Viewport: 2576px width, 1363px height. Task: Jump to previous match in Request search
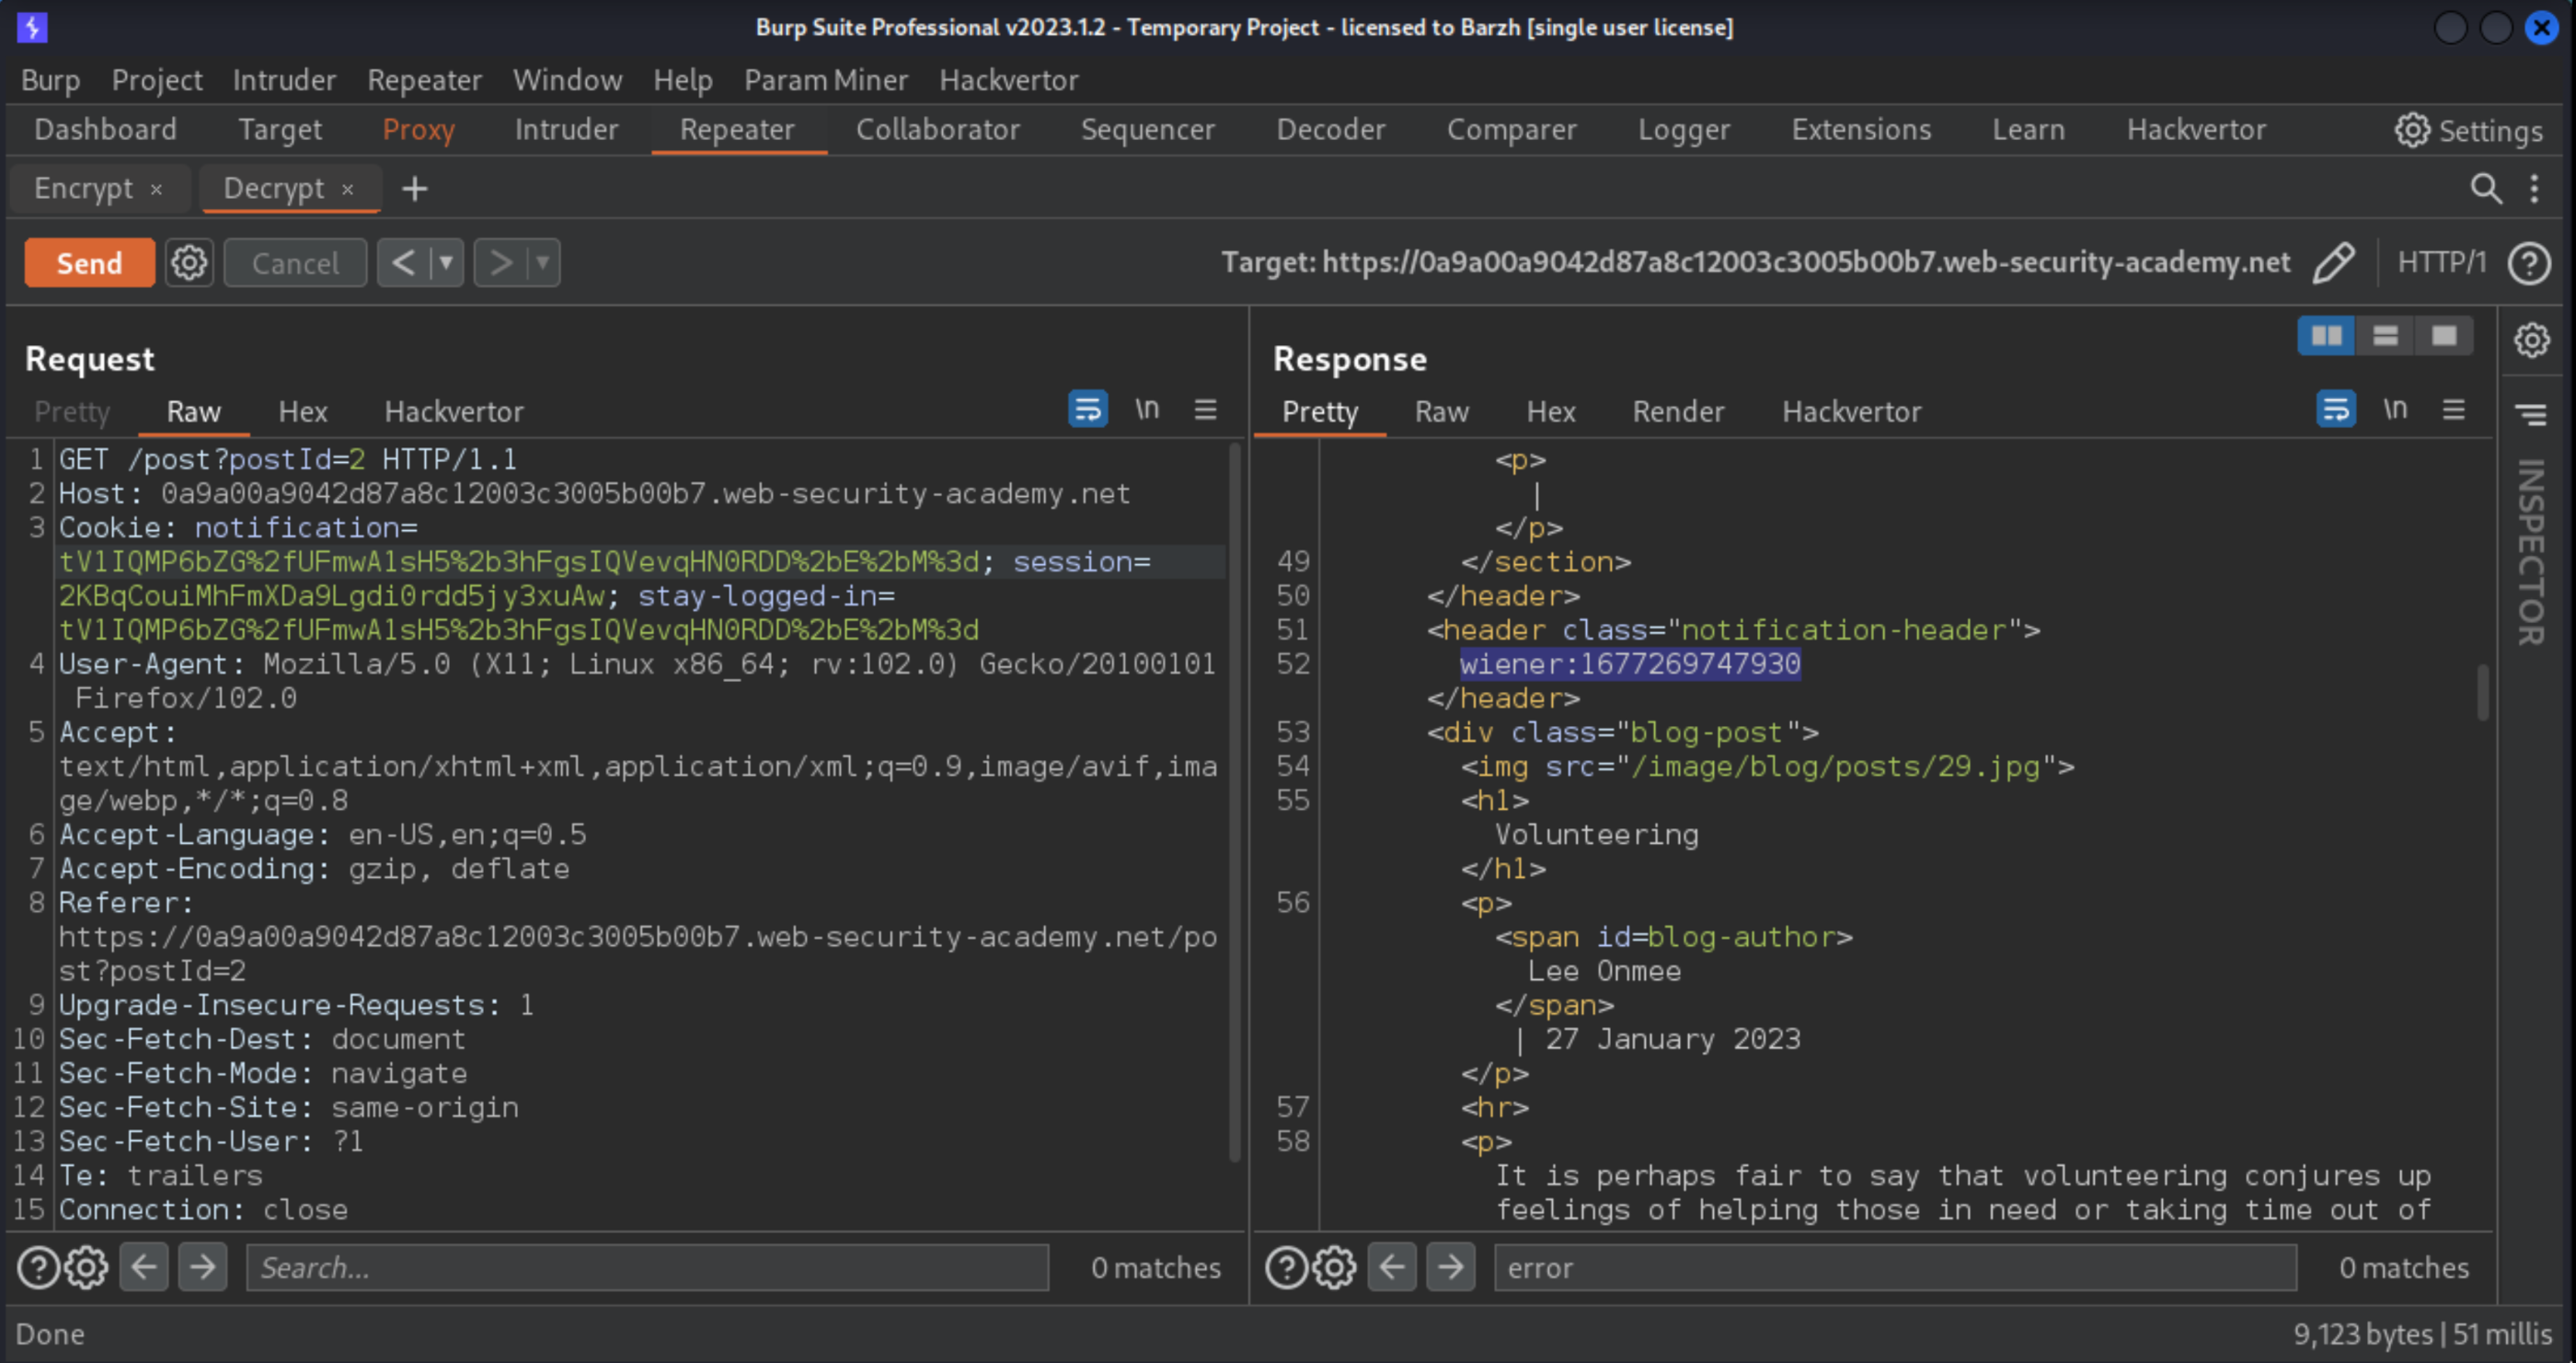143,1268
